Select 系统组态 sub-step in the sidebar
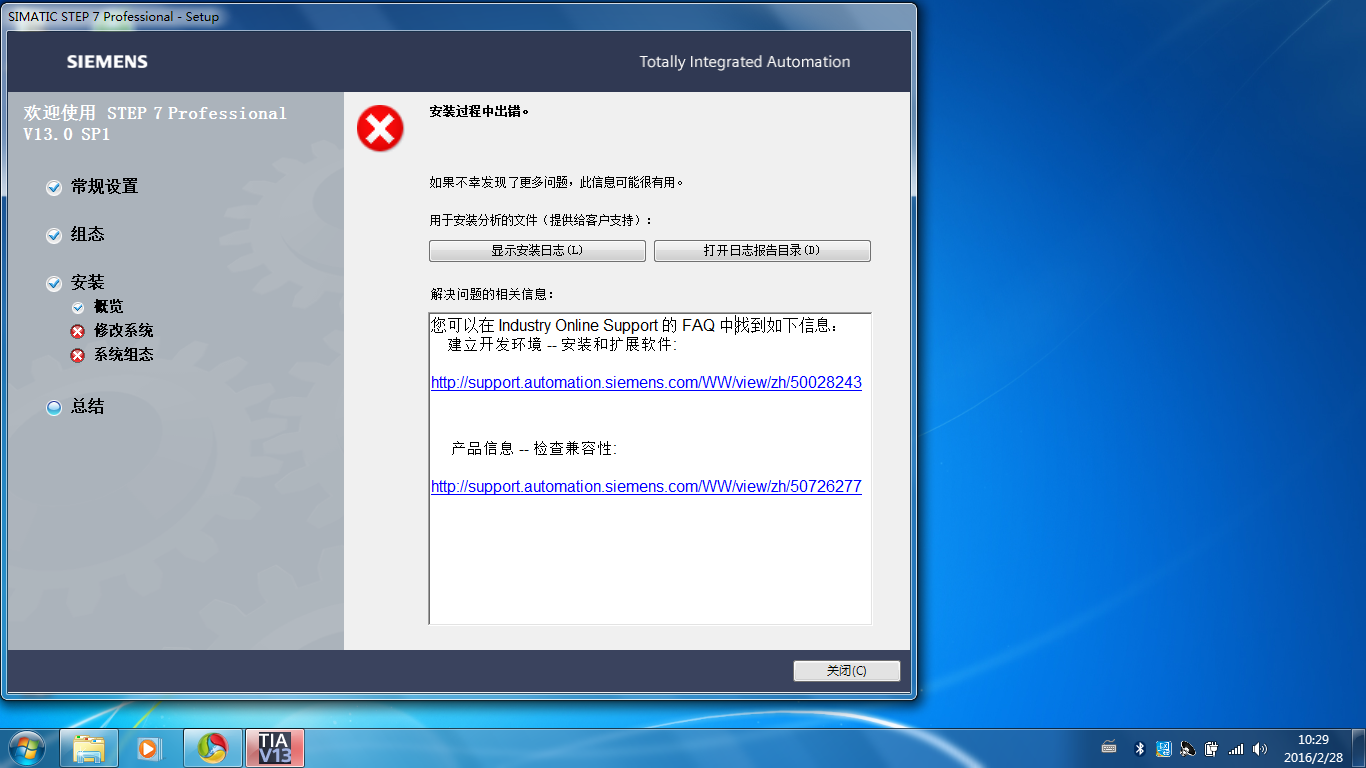 tap(124, 355)
